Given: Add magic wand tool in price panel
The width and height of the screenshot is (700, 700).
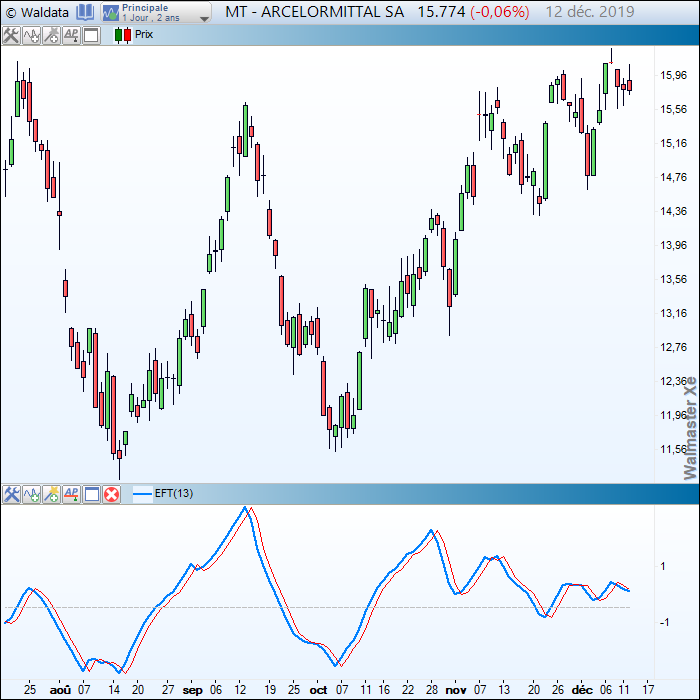Looking at the screenshot, I should 51,35.
